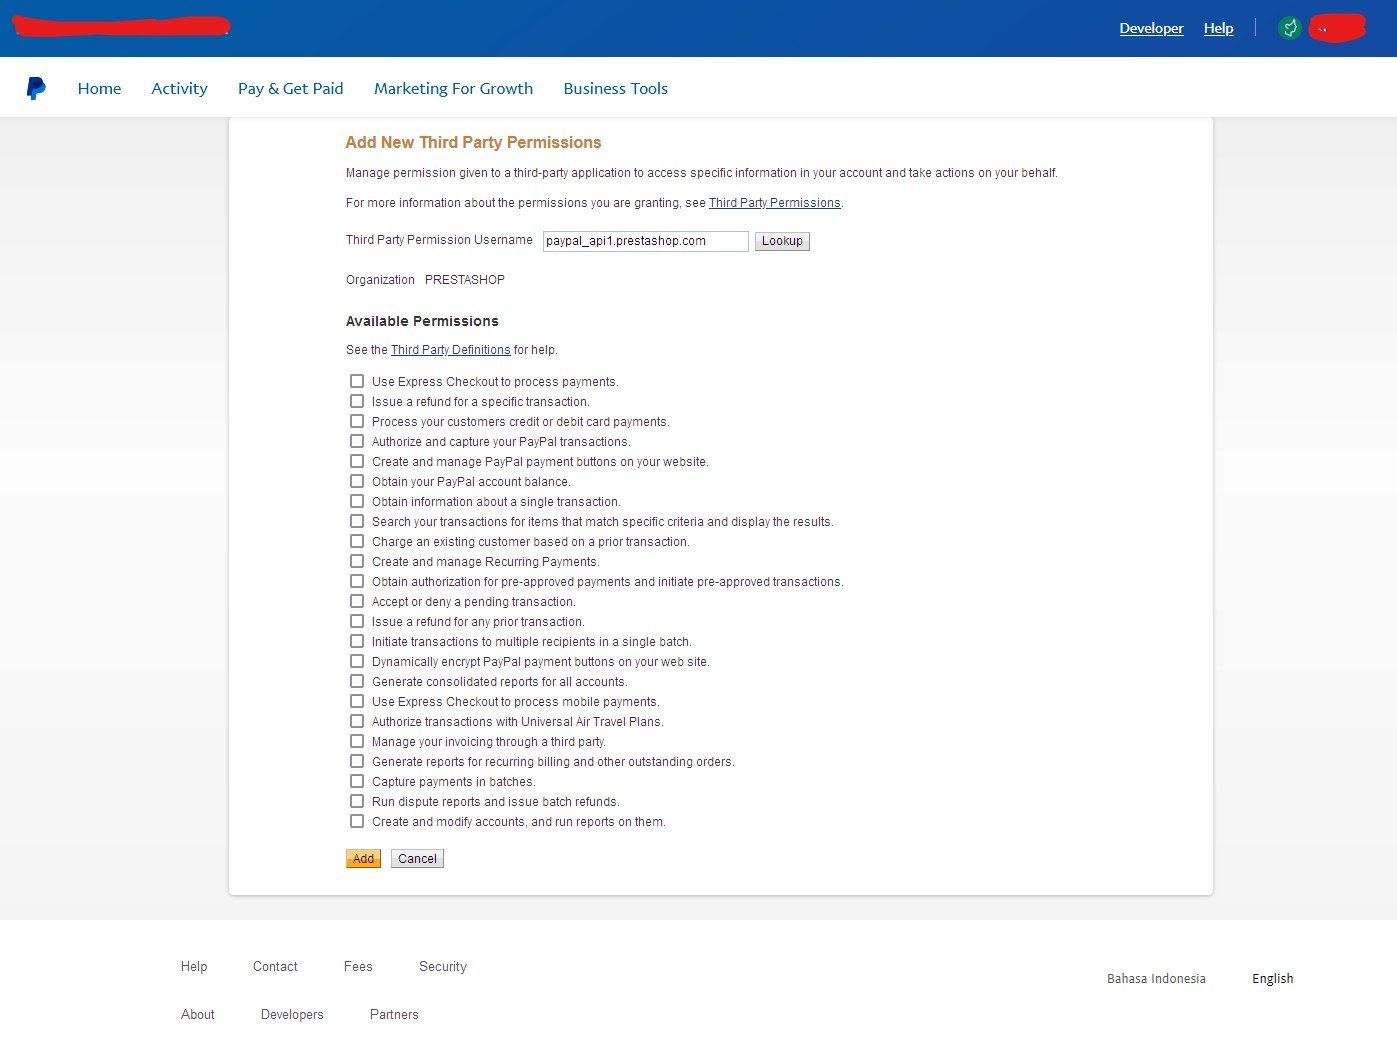The width and height of the screenshot is (1397, 1047).
Task: Go to the Activity tab
Action: pos(179,88)
